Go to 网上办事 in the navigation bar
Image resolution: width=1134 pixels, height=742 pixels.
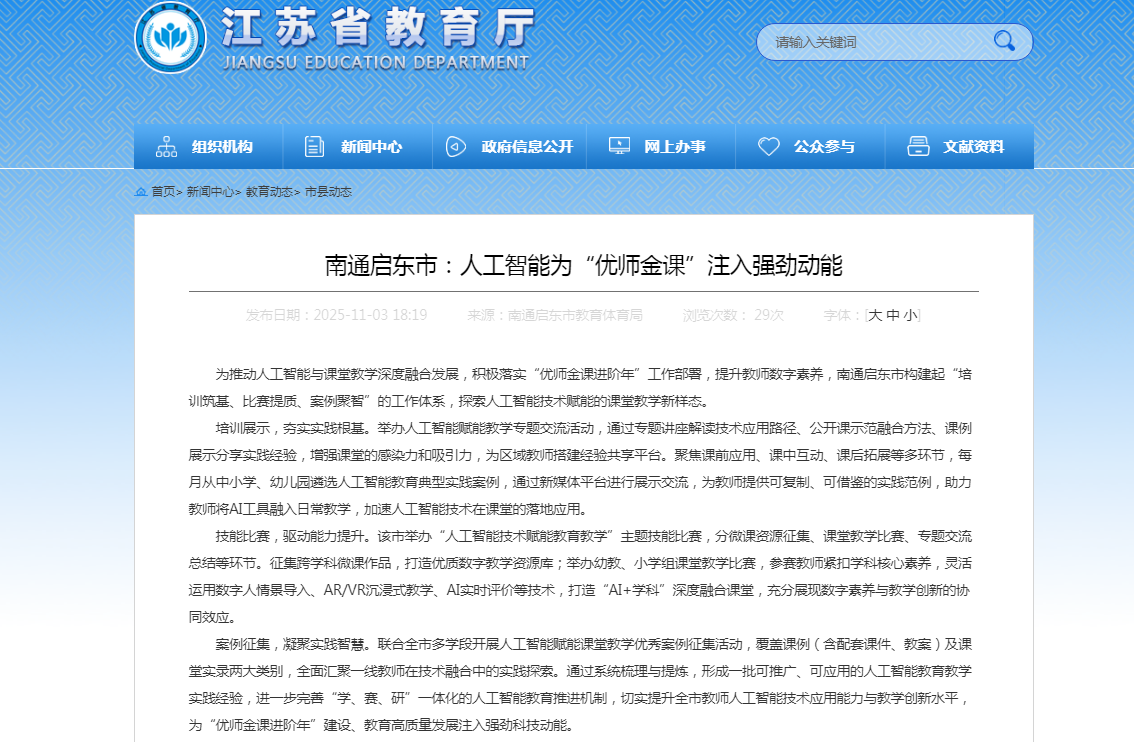point(675,147)
